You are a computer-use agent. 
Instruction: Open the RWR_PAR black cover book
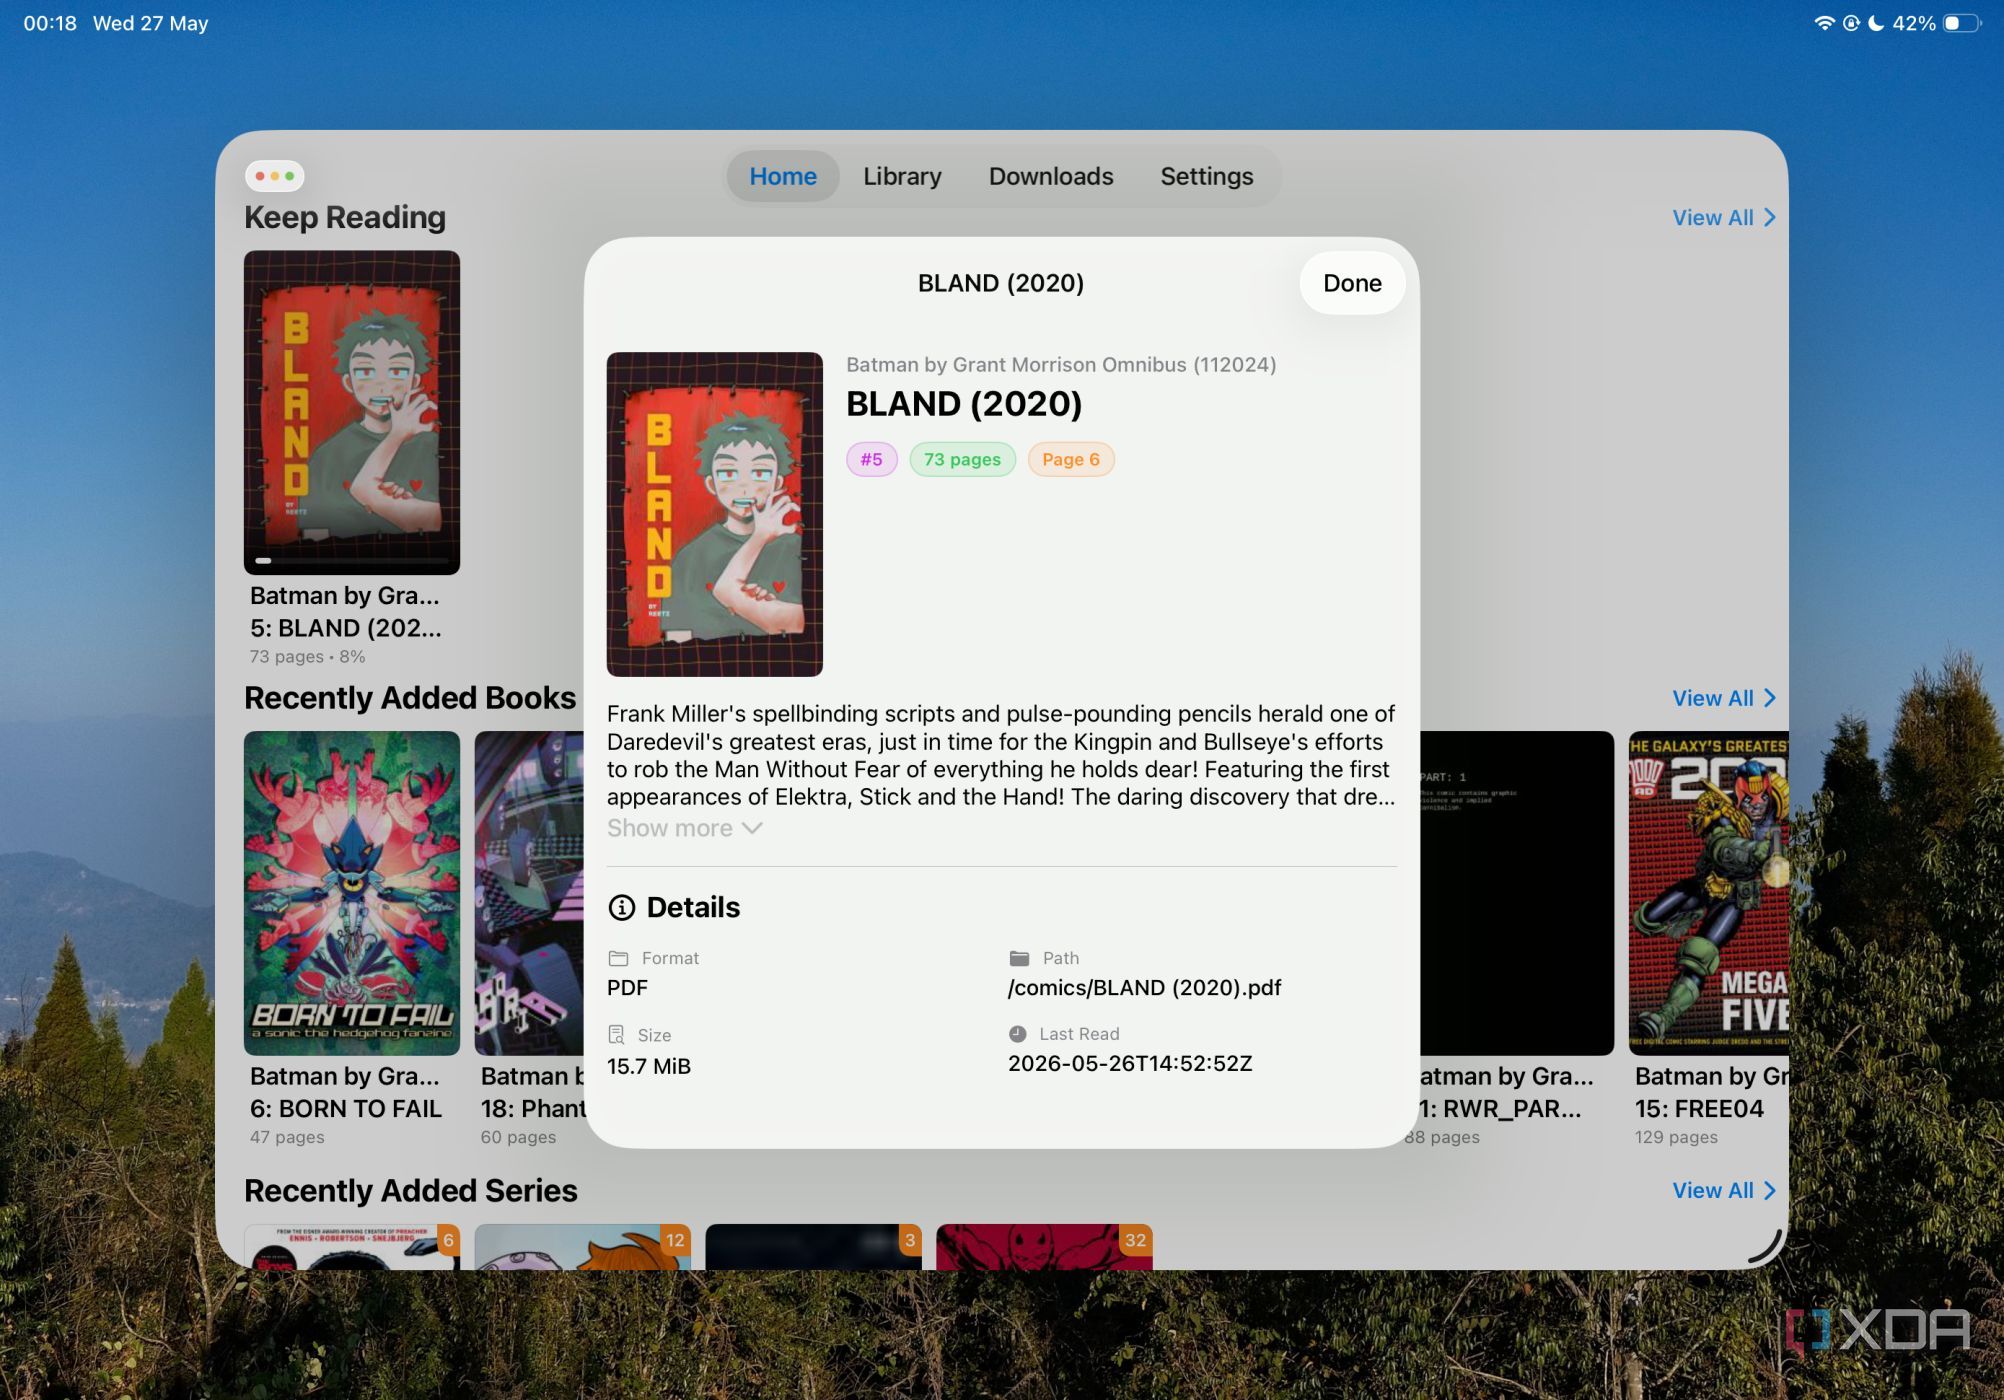coord(1517,893)
